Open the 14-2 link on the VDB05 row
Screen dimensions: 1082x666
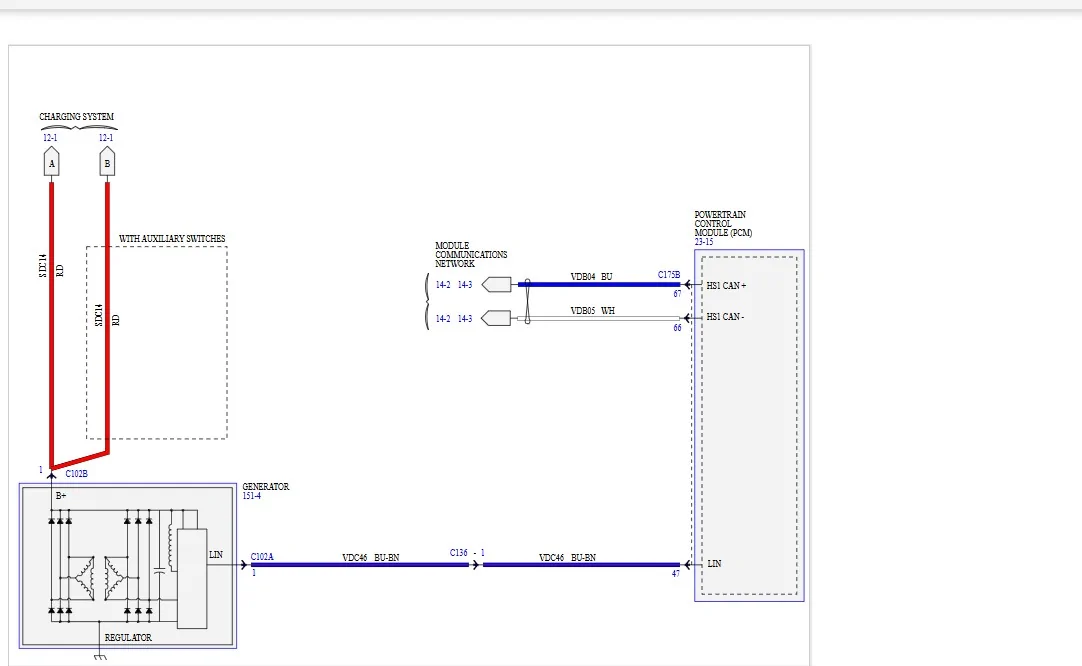[443, 318]
